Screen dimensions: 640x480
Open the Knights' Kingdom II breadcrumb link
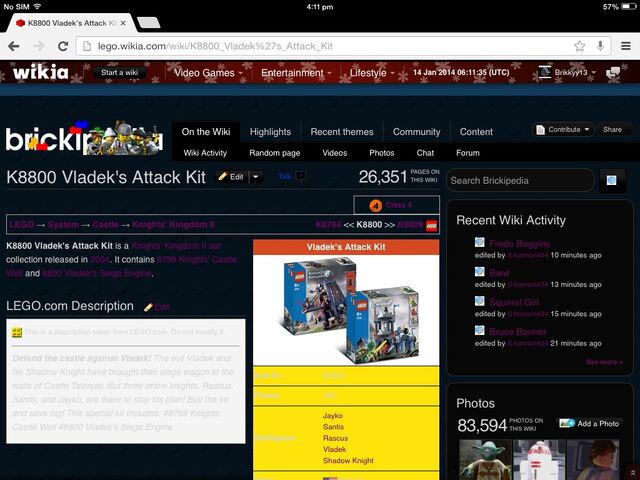click(173, 224)
